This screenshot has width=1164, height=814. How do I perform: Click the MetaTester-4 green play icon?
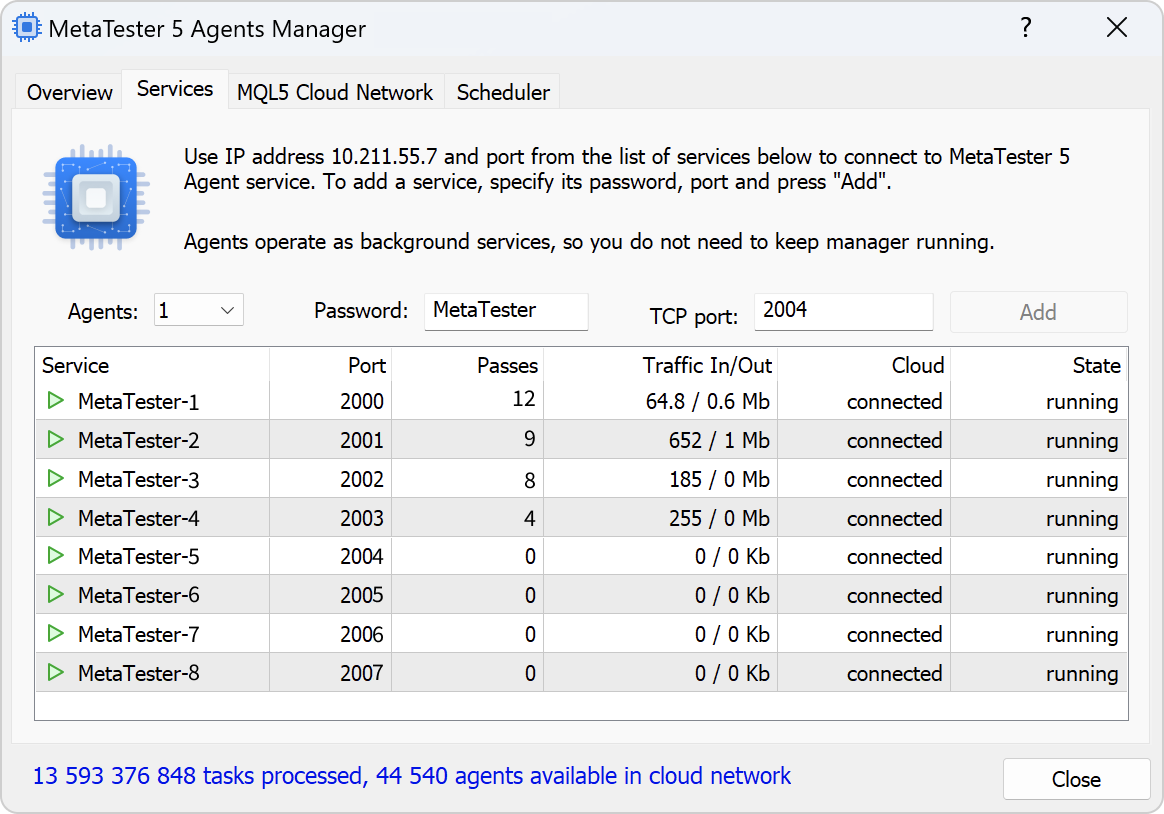pyautogui.click(x=56, y=517)
